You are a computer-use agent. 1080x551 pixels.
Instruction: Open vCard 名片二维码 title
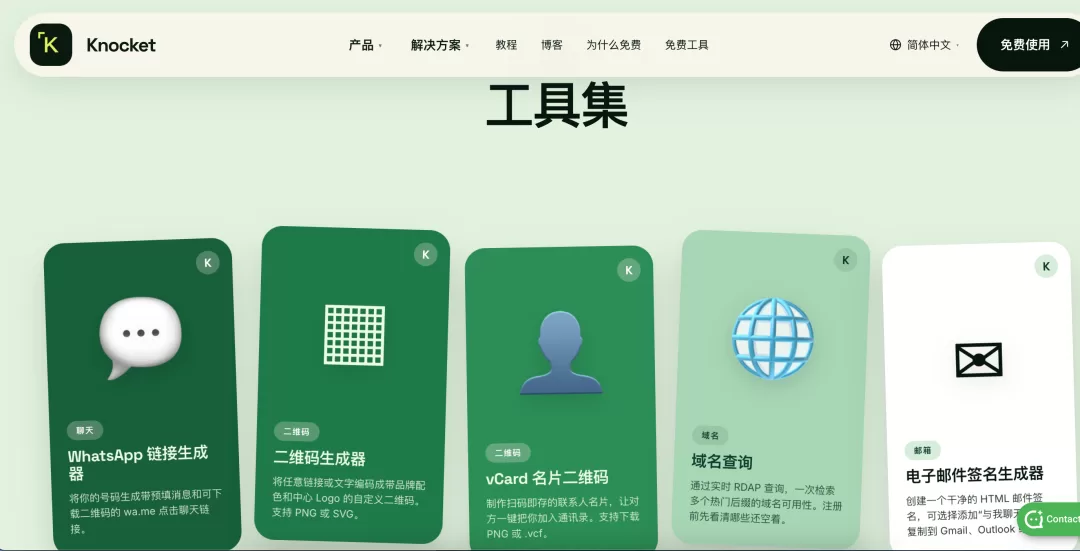[x=547, y=478]
